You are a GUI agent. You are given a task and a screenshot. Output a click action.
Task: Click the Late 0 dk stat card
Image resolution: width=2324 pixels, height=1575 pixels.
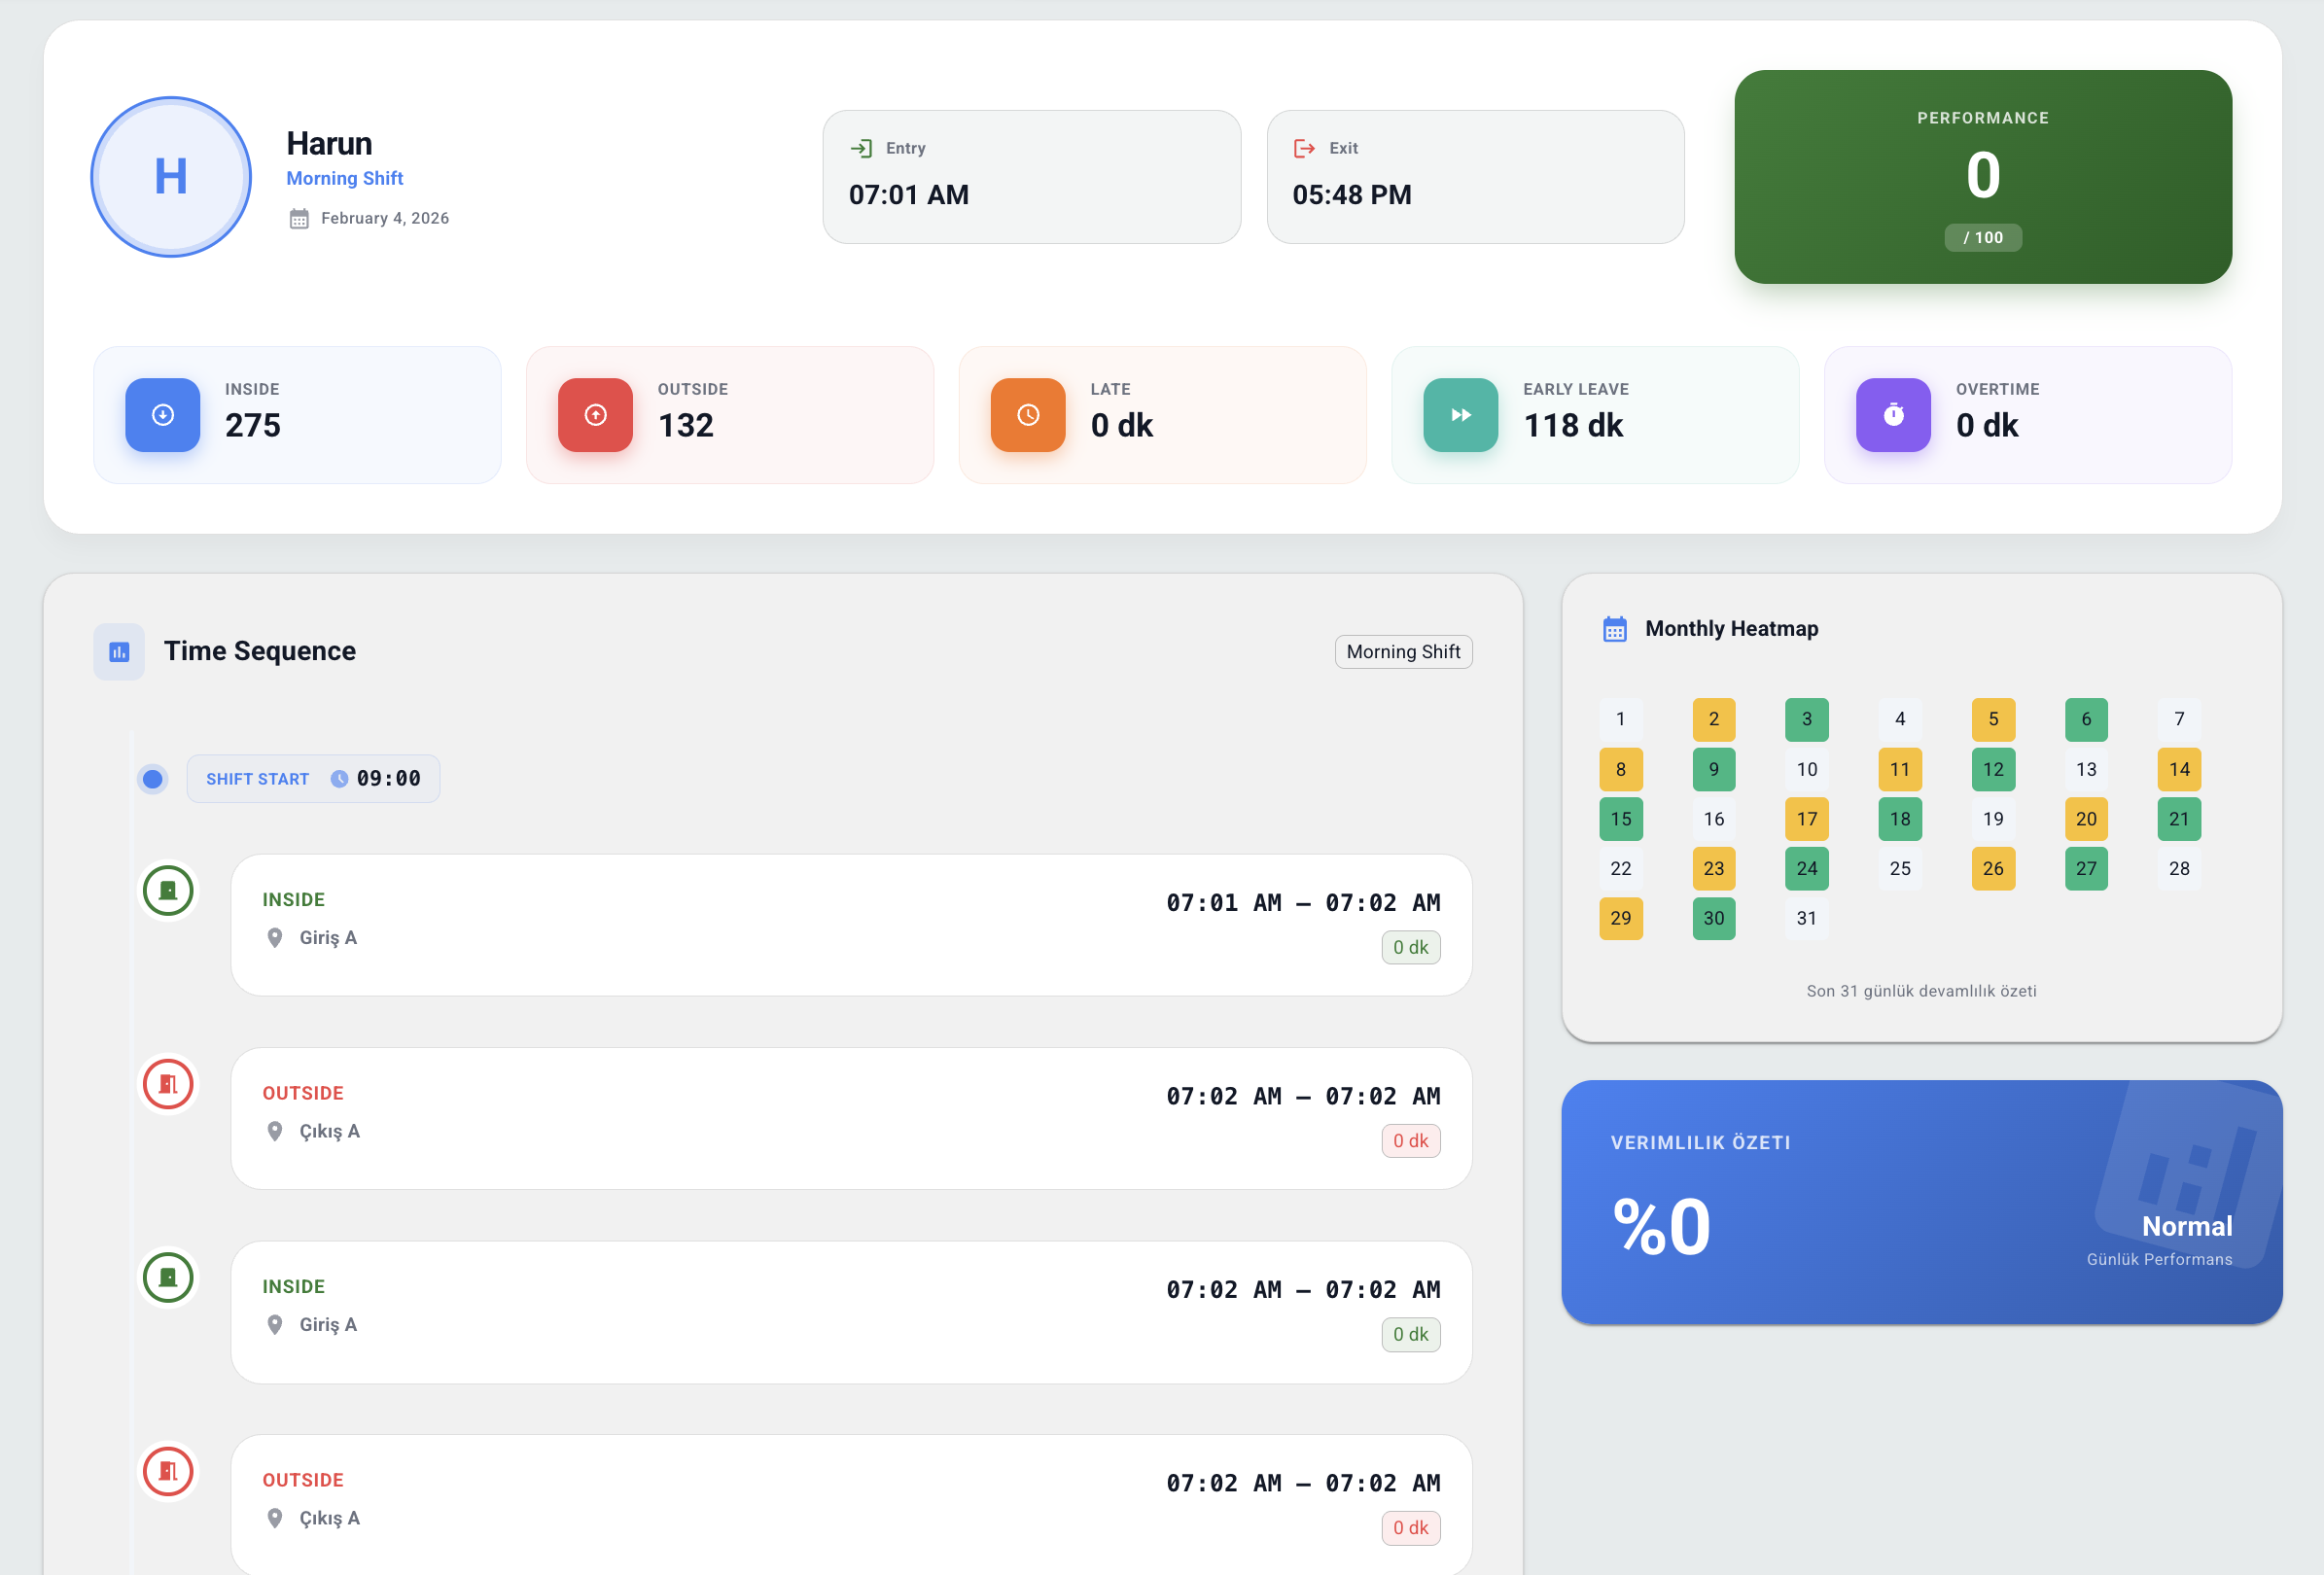[x=1162, y=415]
